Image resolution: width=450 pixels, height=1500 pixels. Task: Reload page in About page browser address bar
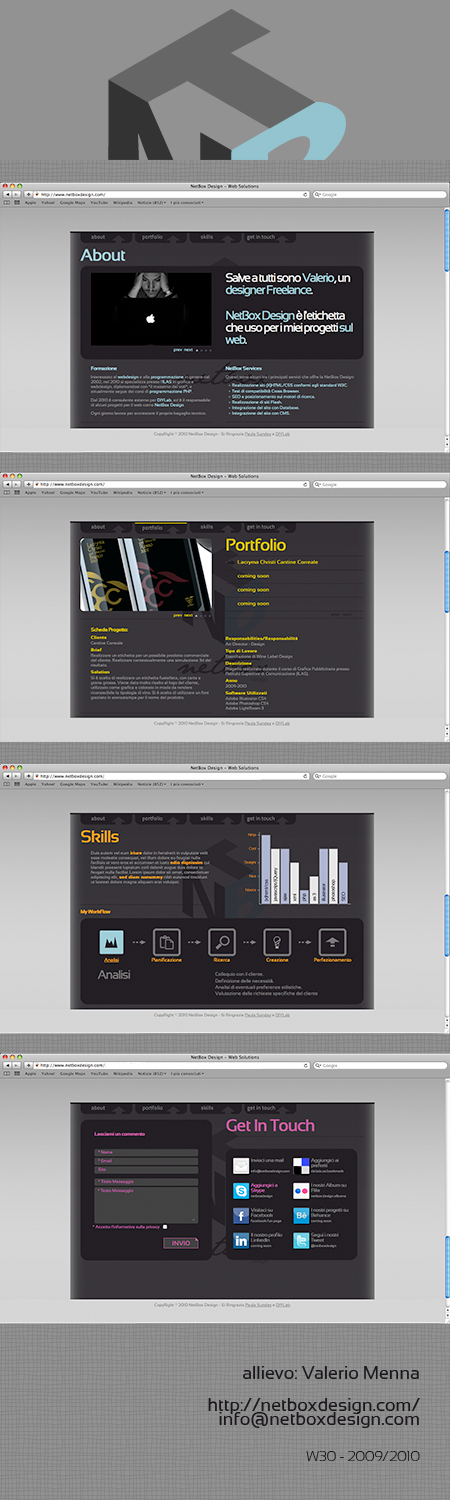pyautogui.click(x=306, y=194)
